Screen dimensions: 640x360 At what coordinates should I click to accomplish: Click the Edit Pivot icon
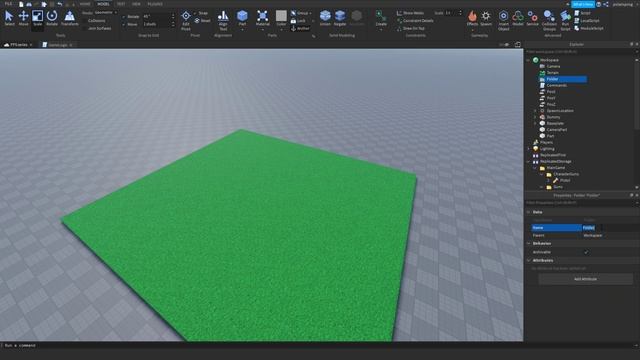coord(186,20)
